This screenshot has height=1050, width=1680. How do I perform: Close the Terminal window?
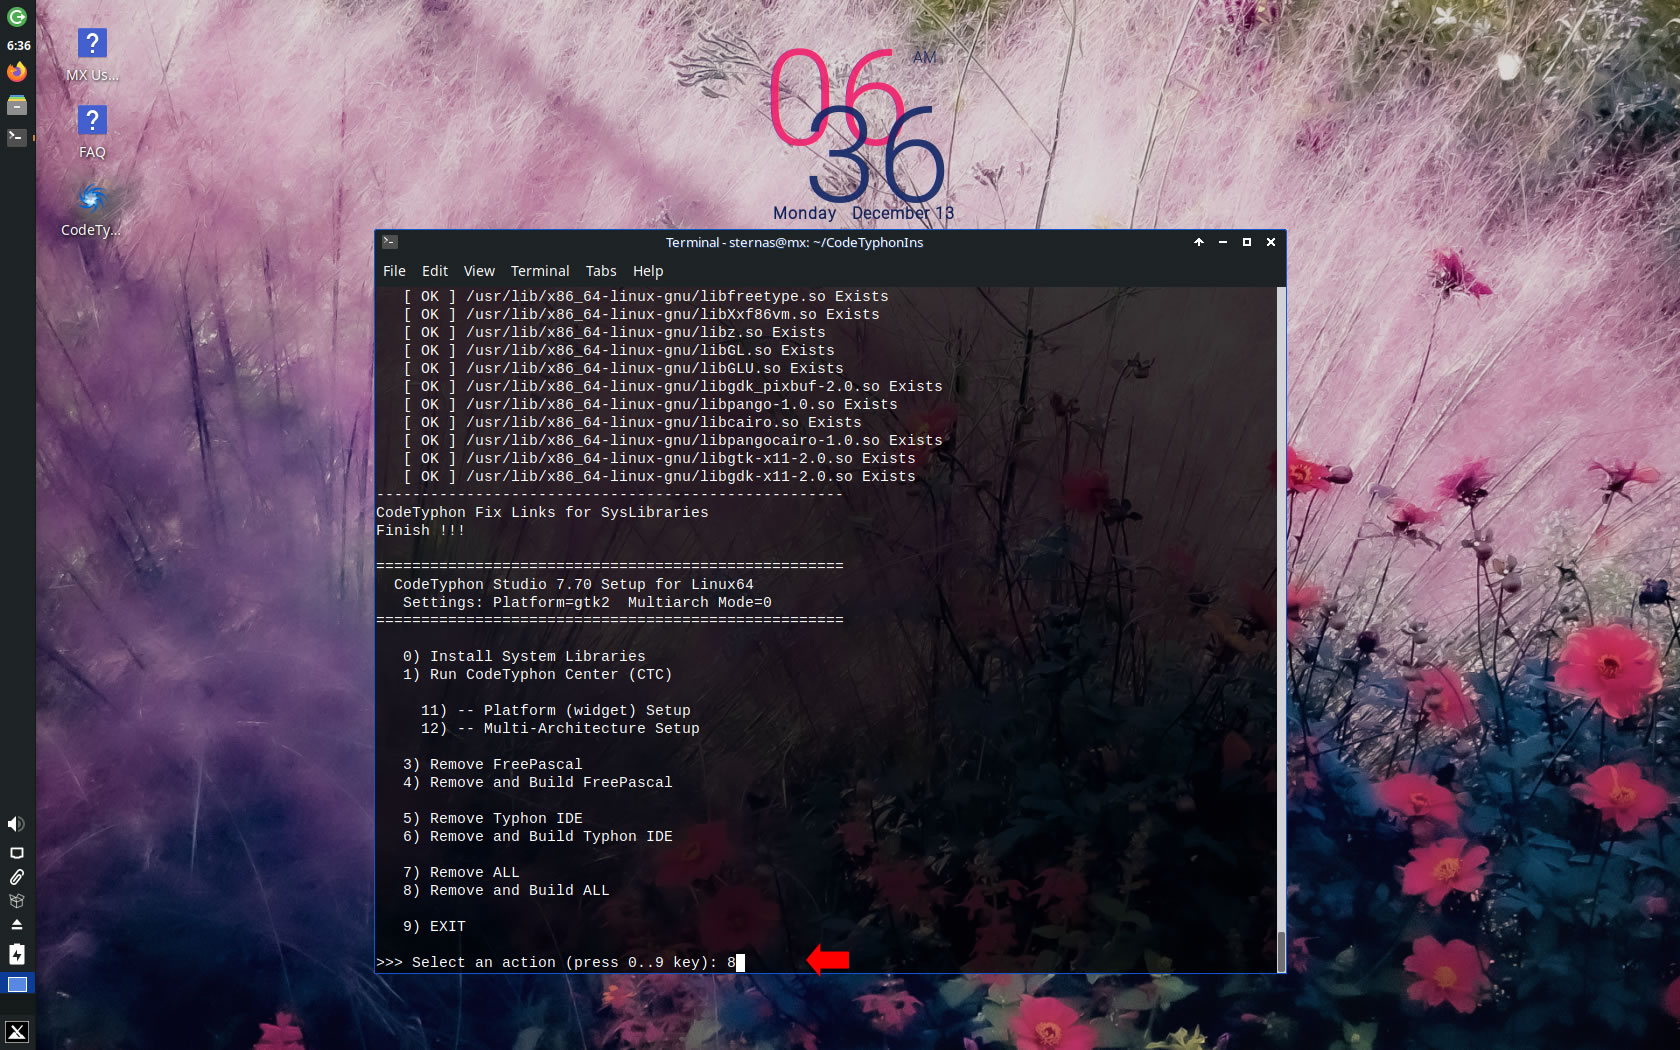click(x=1271, y=242)
